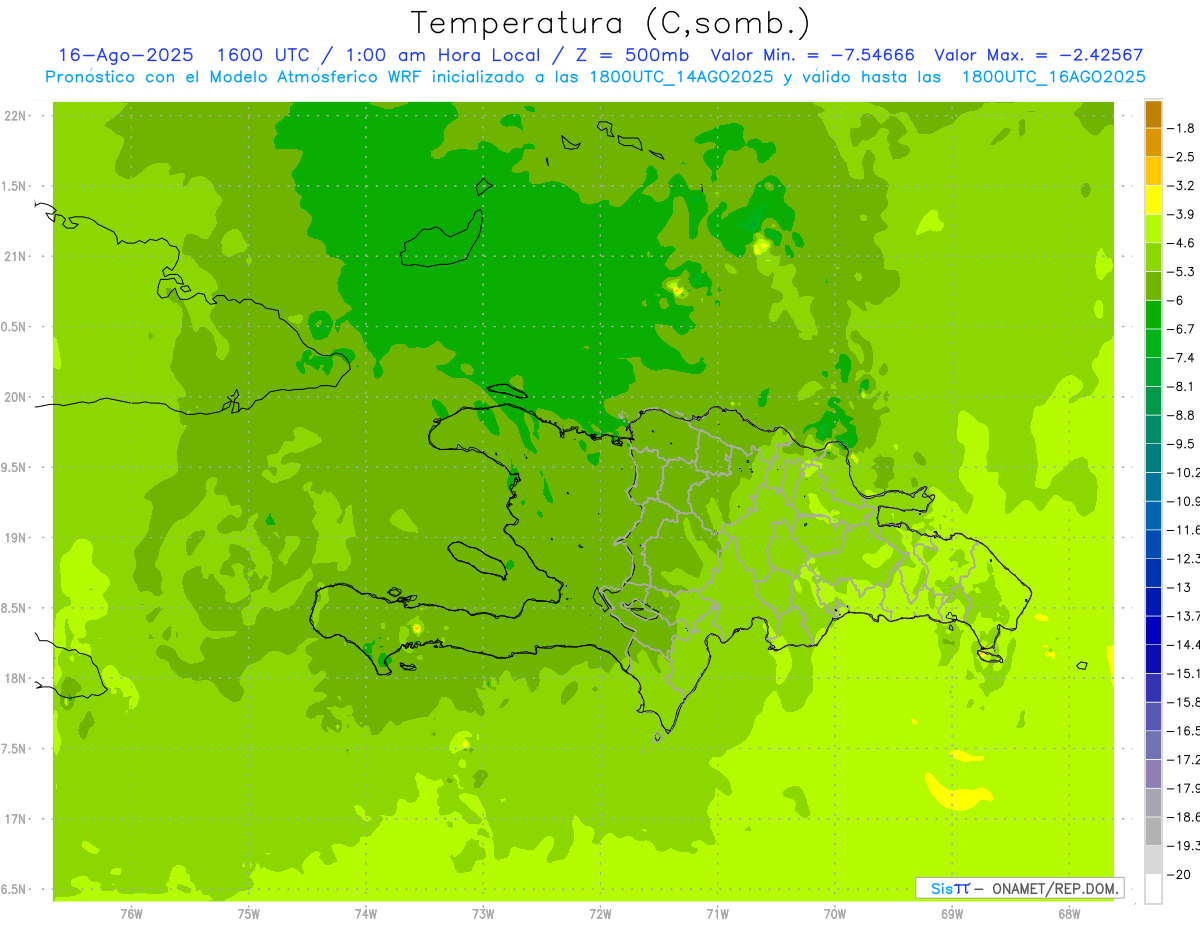Click the '22N' latitude label
Viewport: 1200px width, 927px height.
point(15,116)
